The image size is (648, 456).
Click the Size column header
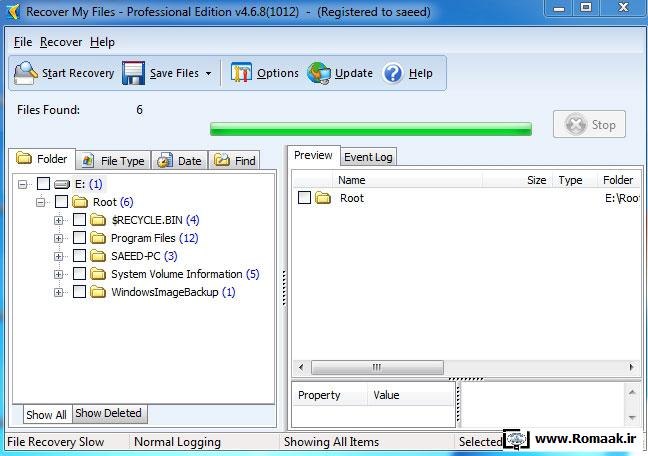[517, 180]
